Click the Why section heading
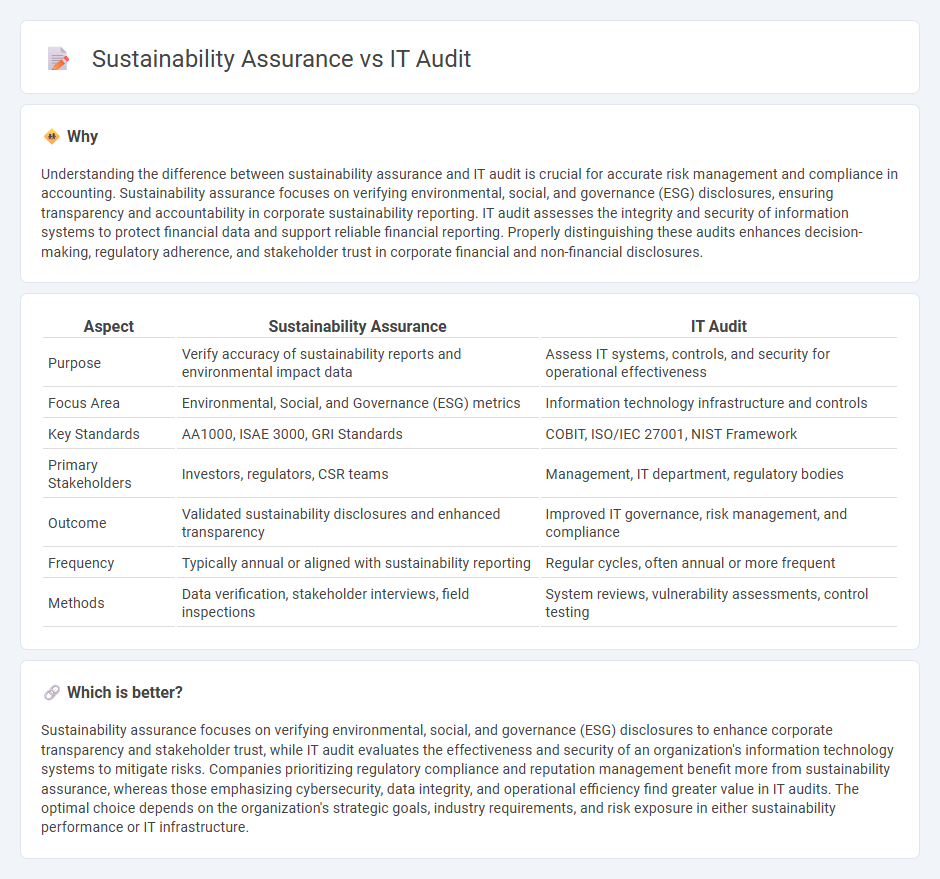This screenshot has height=879, width=940. point(82,137)
